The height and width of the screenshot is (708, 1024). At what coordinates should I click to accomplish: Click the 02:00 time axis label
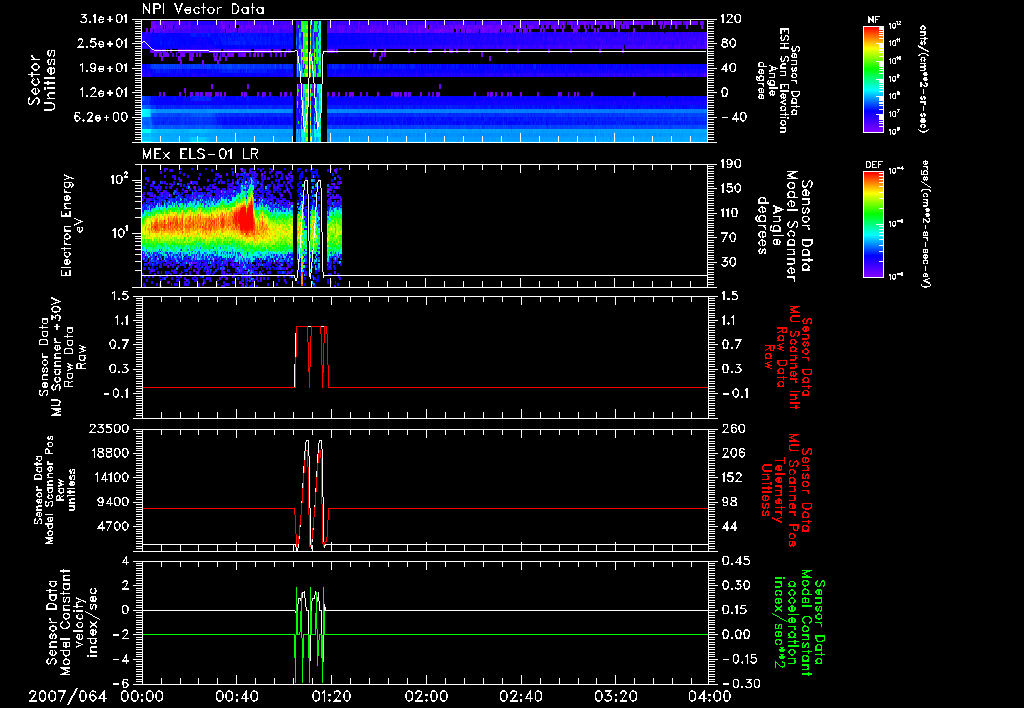pyautogui.click(x=426, y=696)
